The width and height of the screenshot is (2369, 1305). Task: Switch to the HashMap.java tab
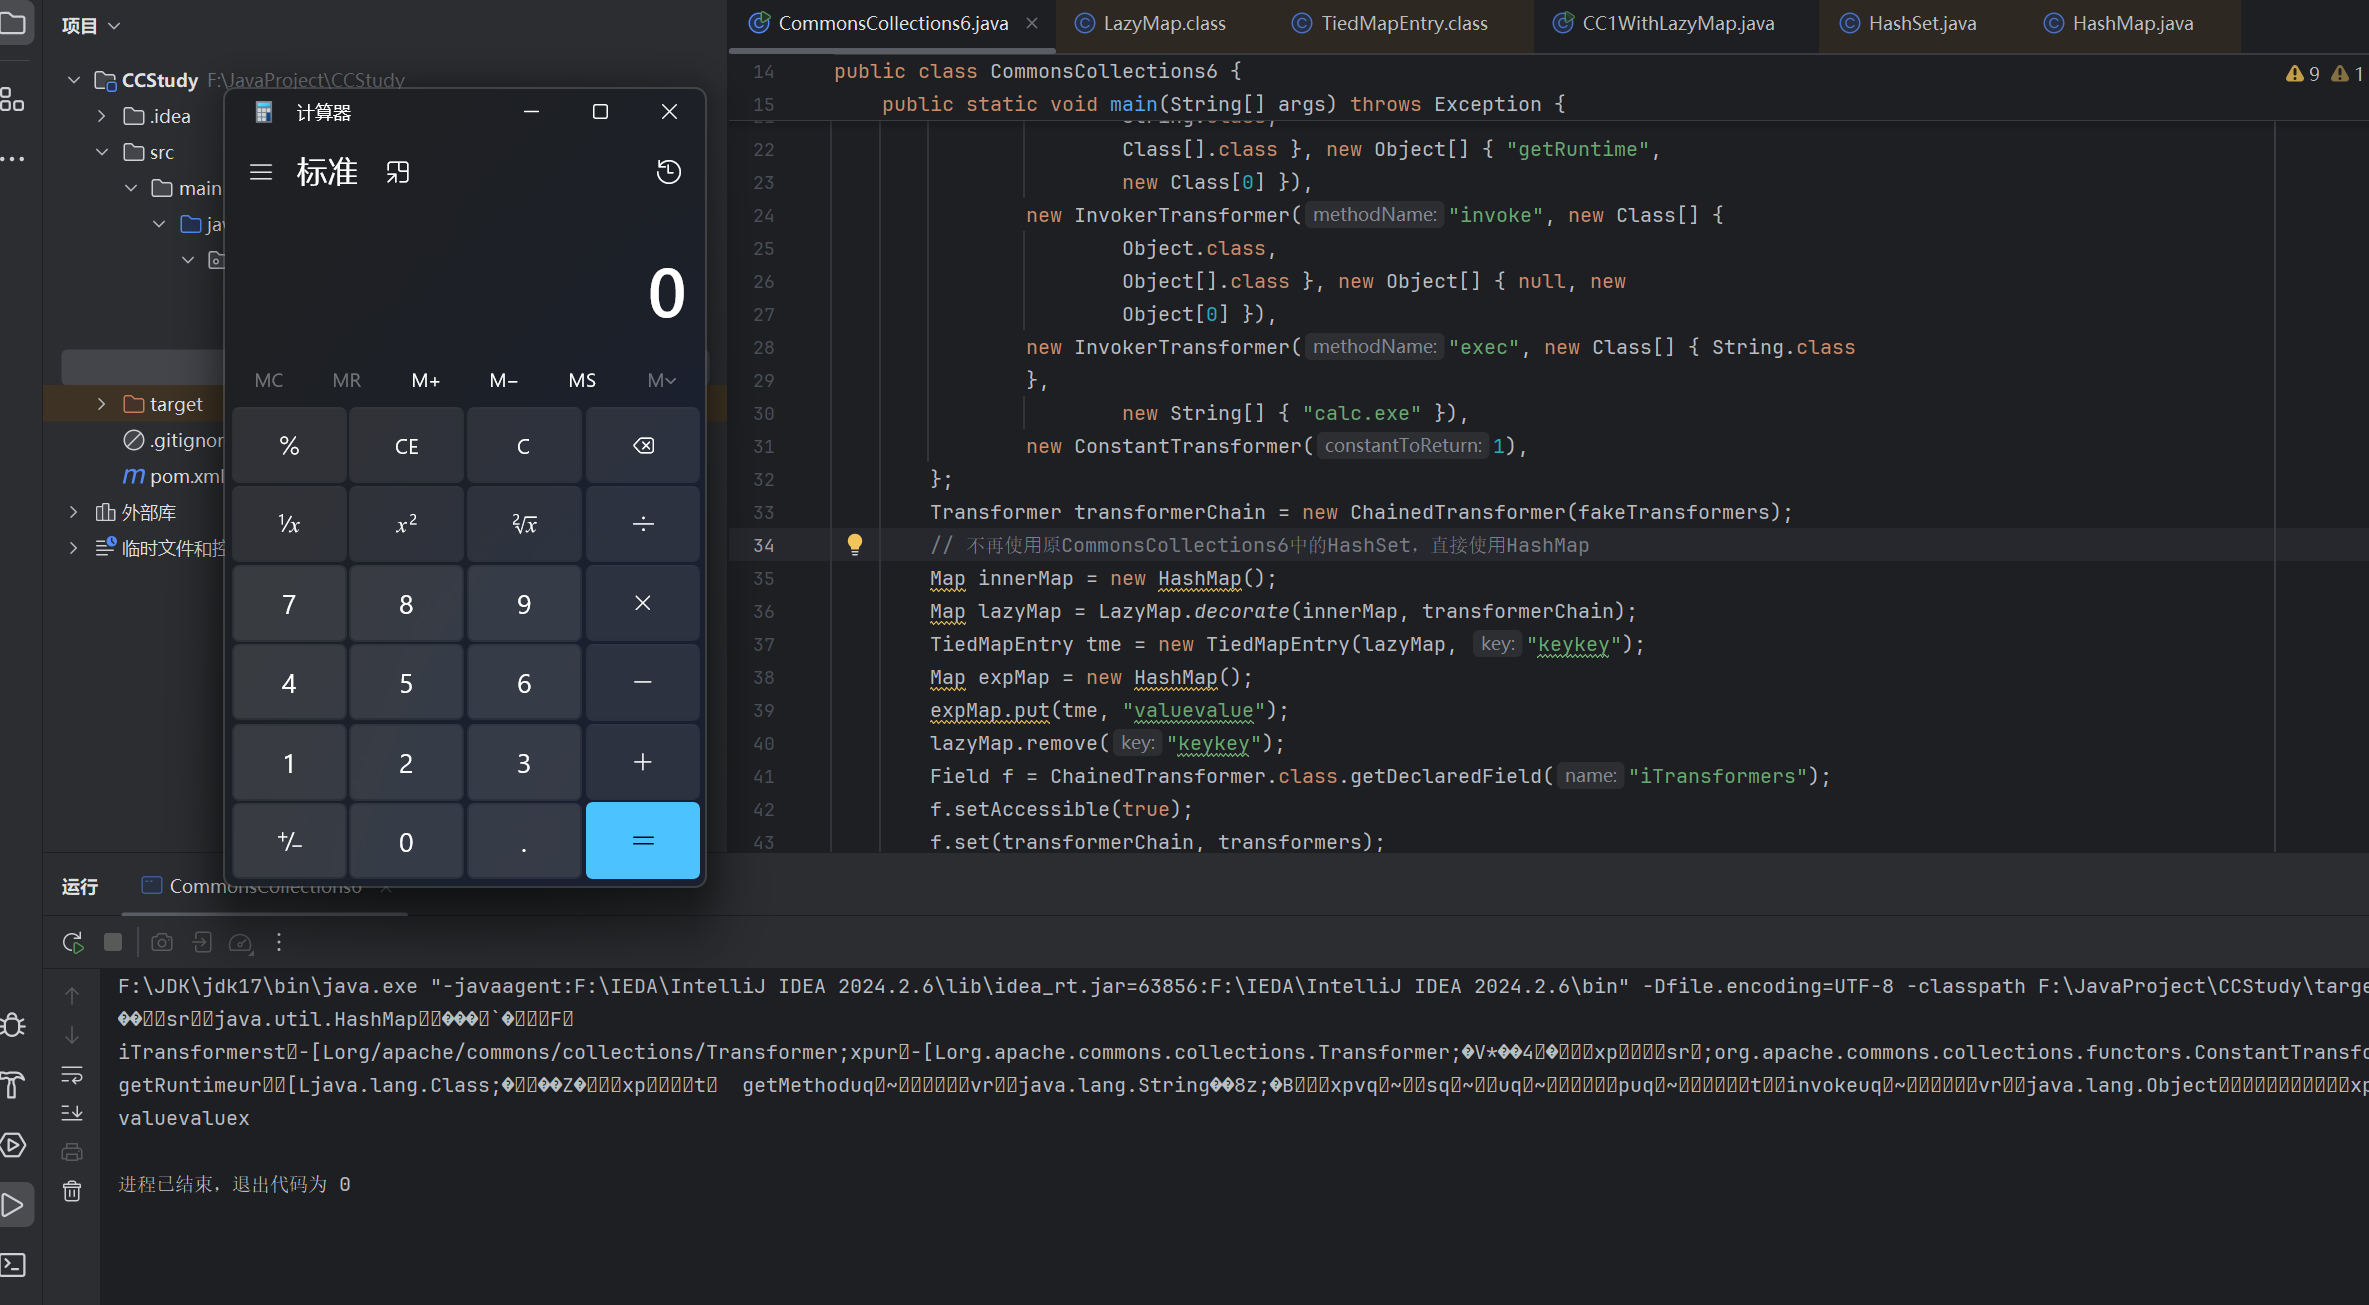click(x=2131, y=24)
